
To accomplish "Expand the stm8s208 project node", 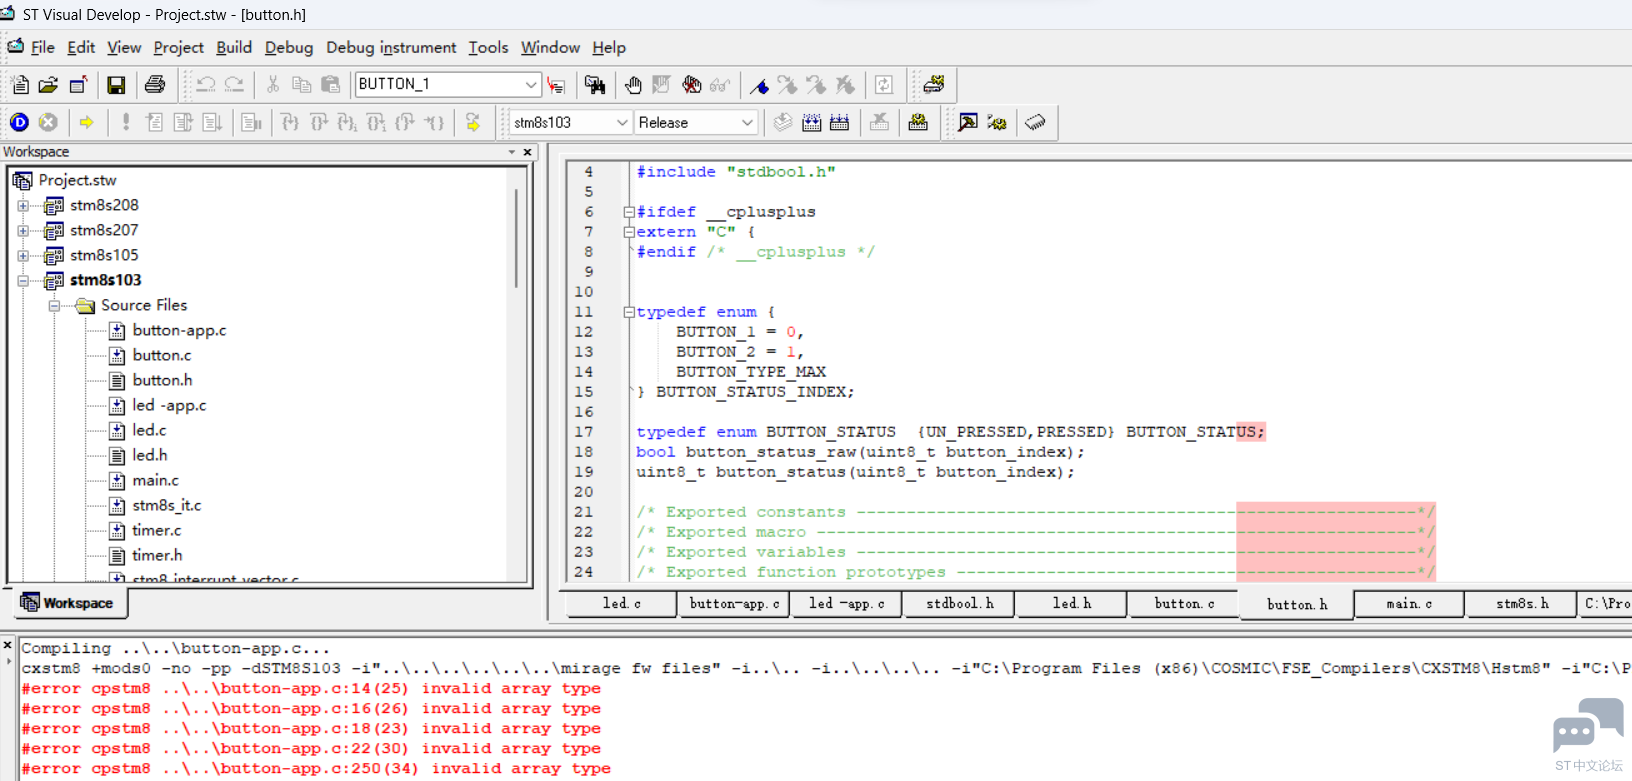I will coord(23,205).
